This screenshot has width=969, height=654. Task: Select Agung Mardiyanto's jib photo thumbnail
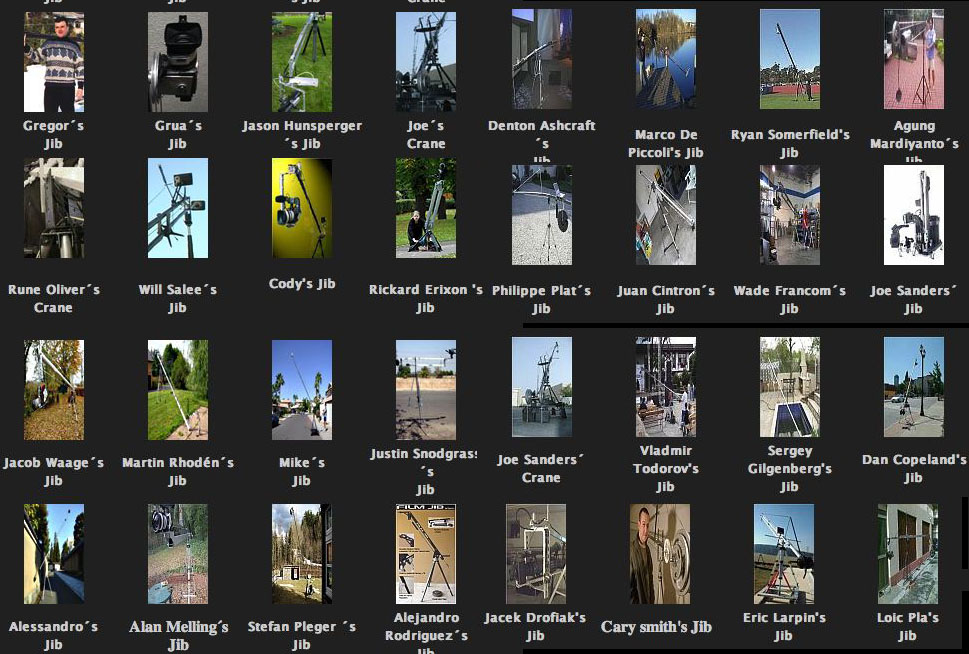pyautogui.click(x=914, y=59)
